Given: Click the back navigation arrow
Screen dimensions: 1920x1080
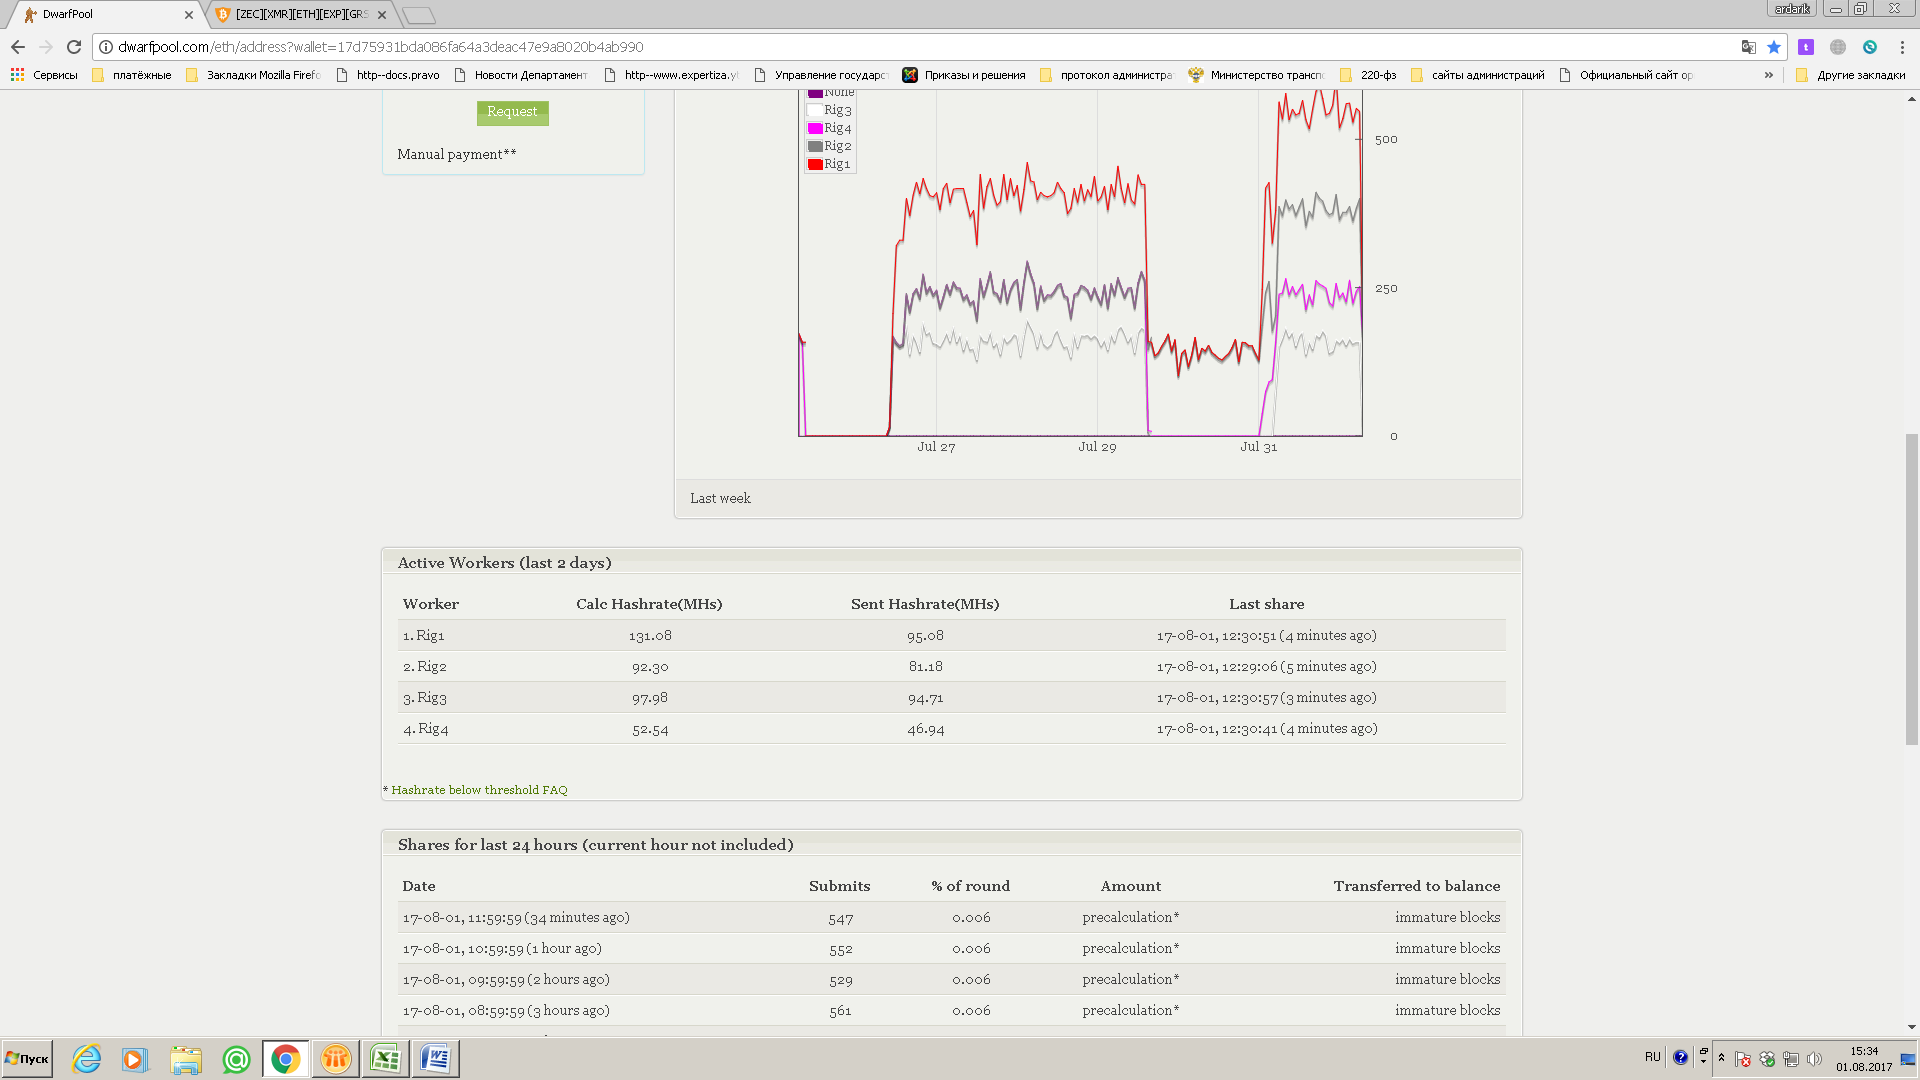Looking at the screenshot, I should pos(18,47).
